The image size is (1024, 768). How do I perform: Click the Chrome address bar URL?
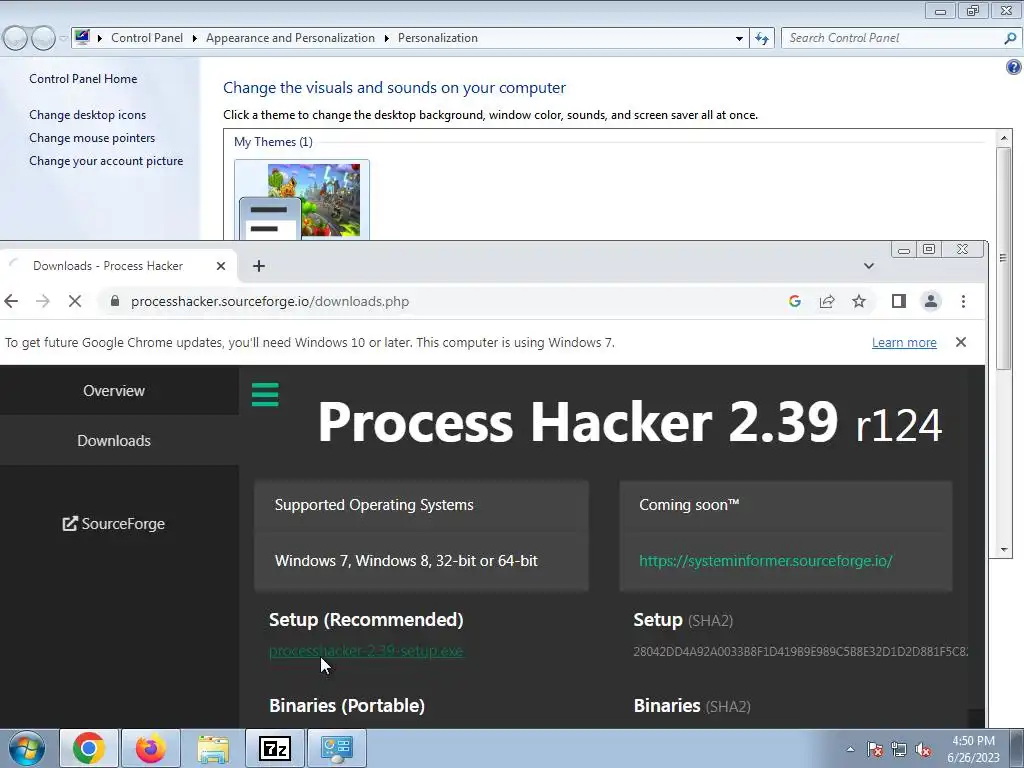[x=270, y=302]
